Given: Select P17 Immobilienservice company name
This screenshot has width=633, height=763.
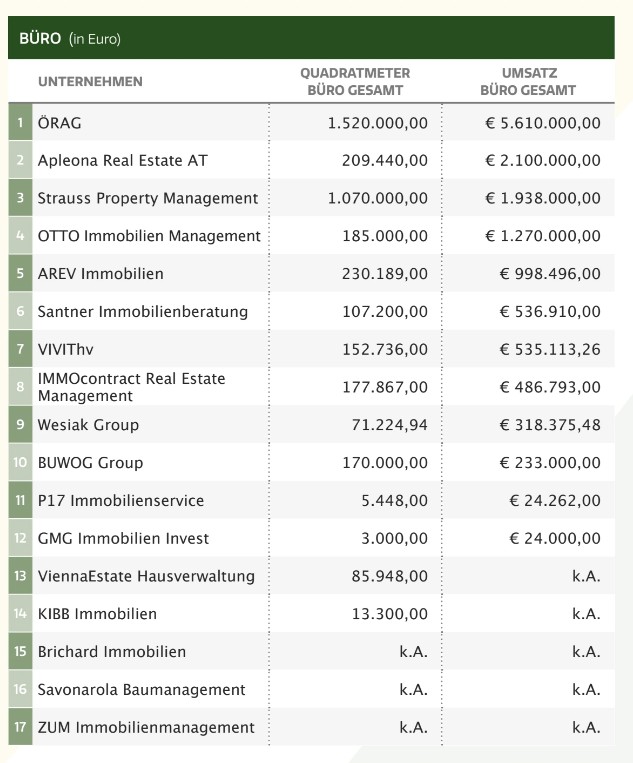Looking at the screenshot, I should (120, 501).
